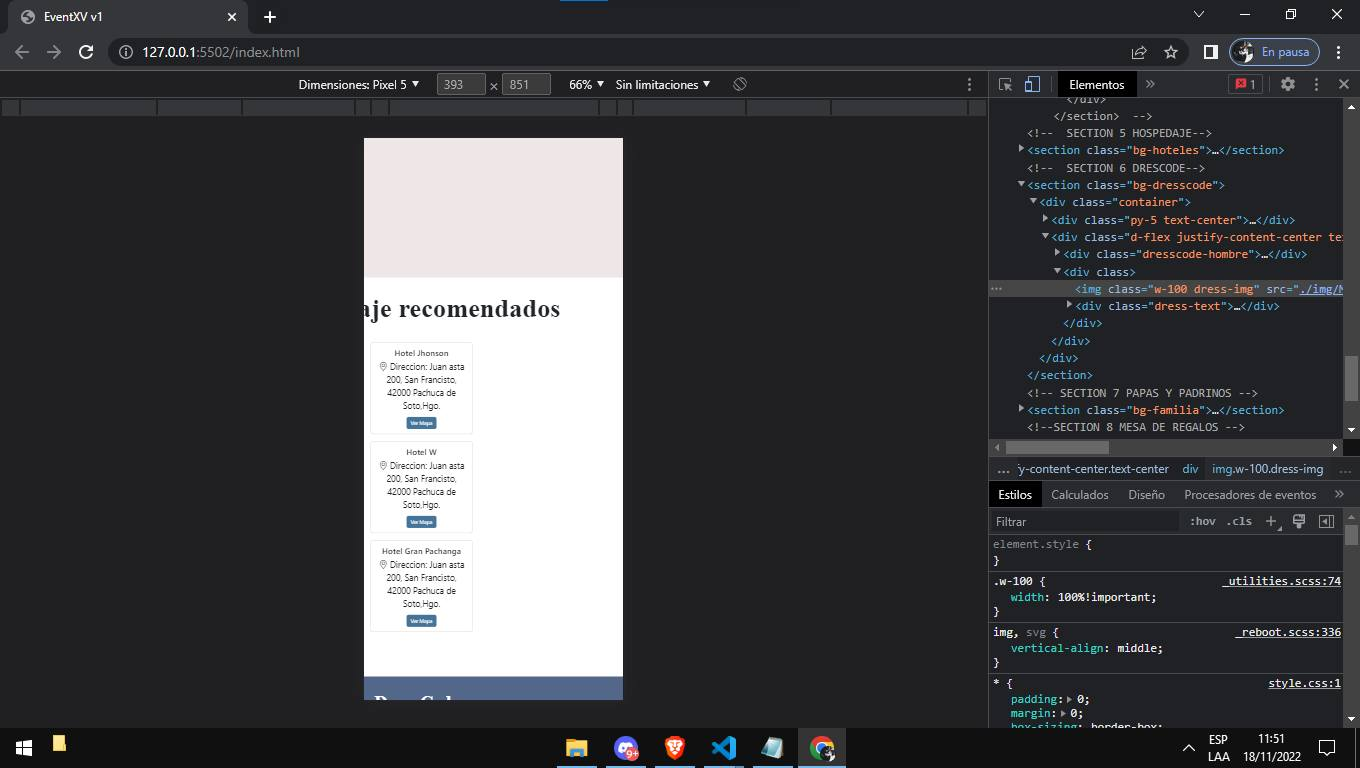Switch to the Calculados tab
The image size is (1360, 768).
coord(1080,495)
